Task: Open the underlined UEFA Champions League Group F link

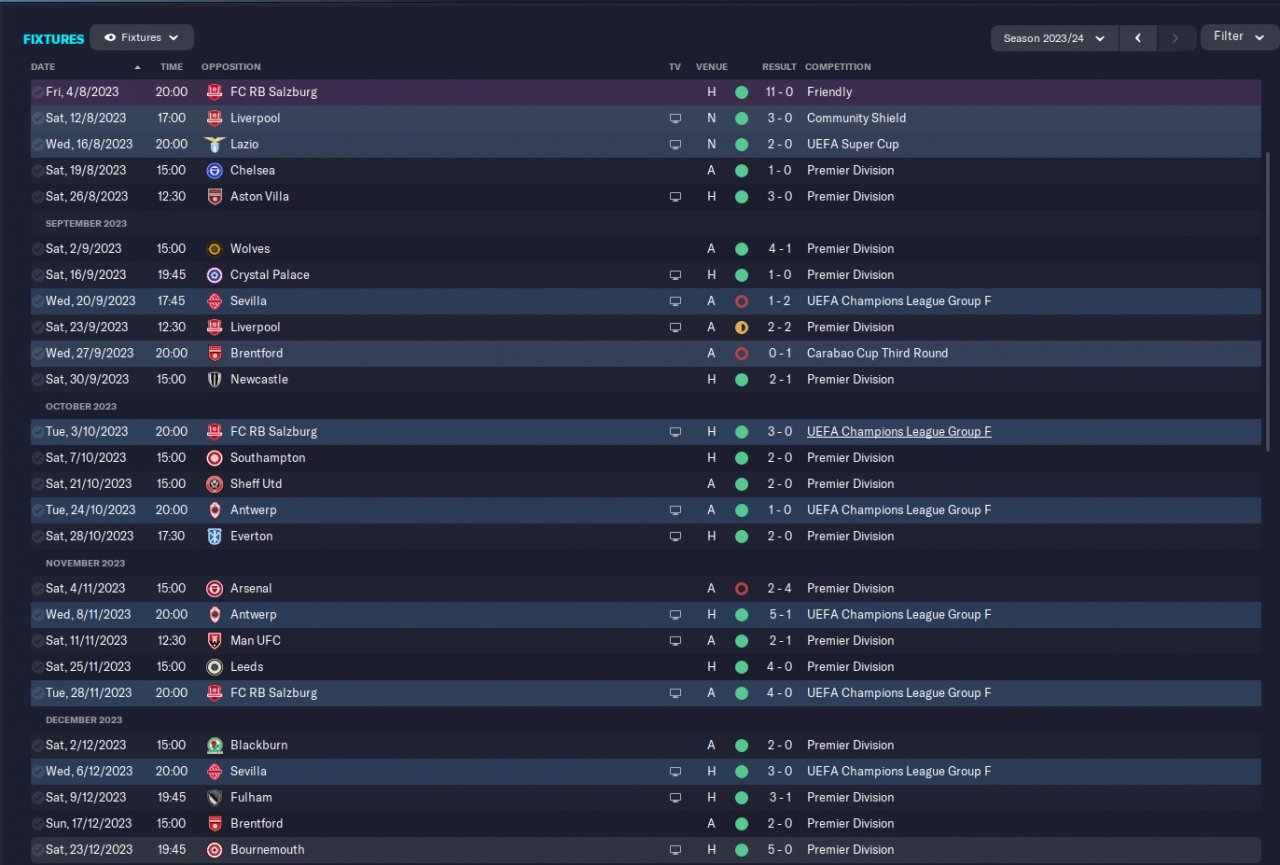Action: pos(899,432)
